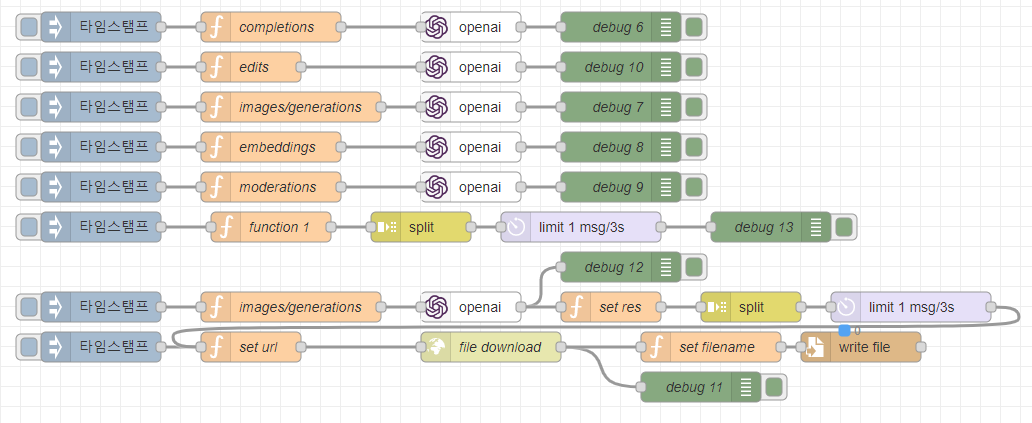
Task: Select the set filename function node
Action: point(720,347)
